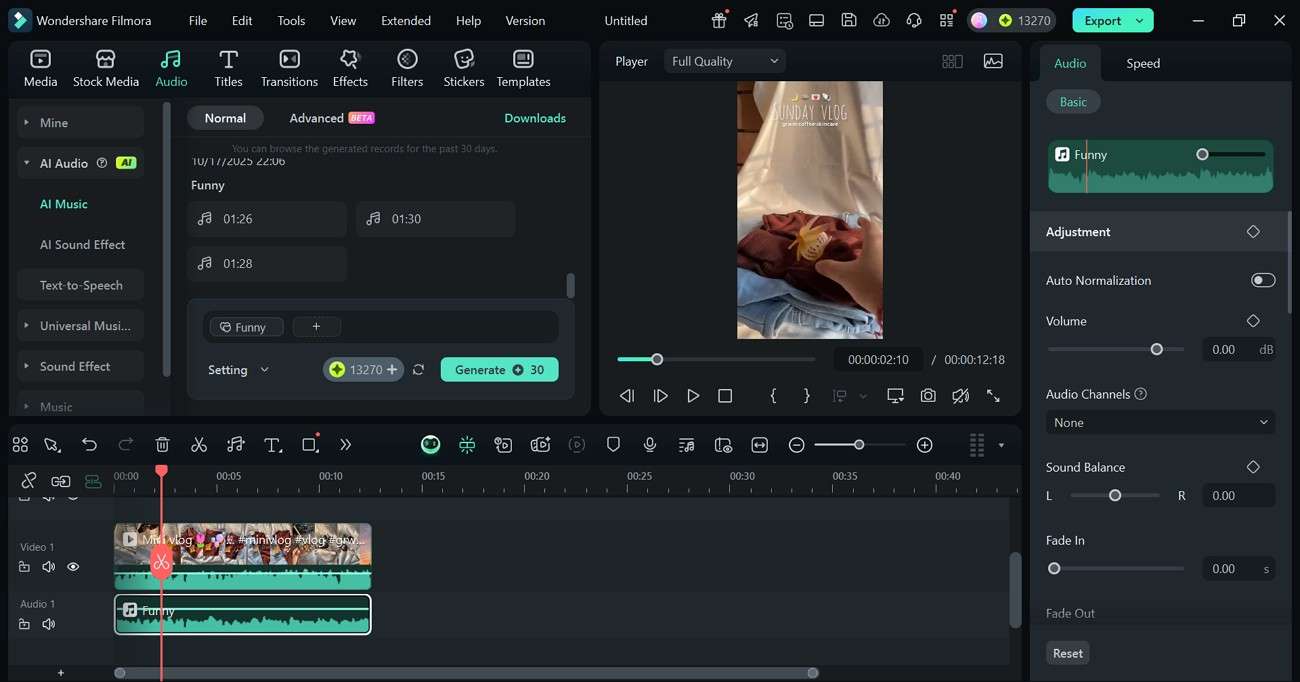Screen dimensions: 1300x682
Task: Open the Extended menu
Action: tap(406, 20)
